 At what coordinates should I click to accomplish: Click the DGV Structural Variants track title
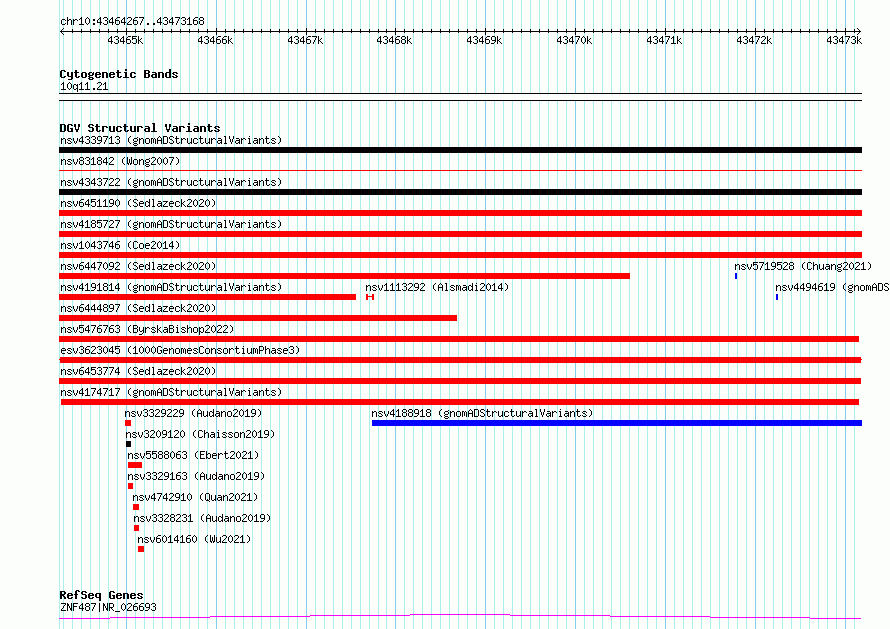point(140,128)
